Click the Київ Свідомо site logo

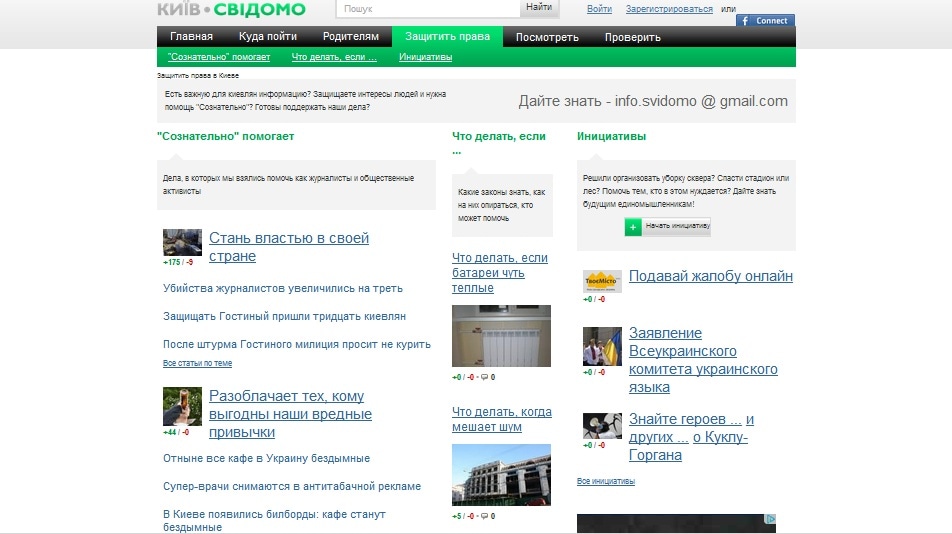pyautogui.click(x=231, y=9)
